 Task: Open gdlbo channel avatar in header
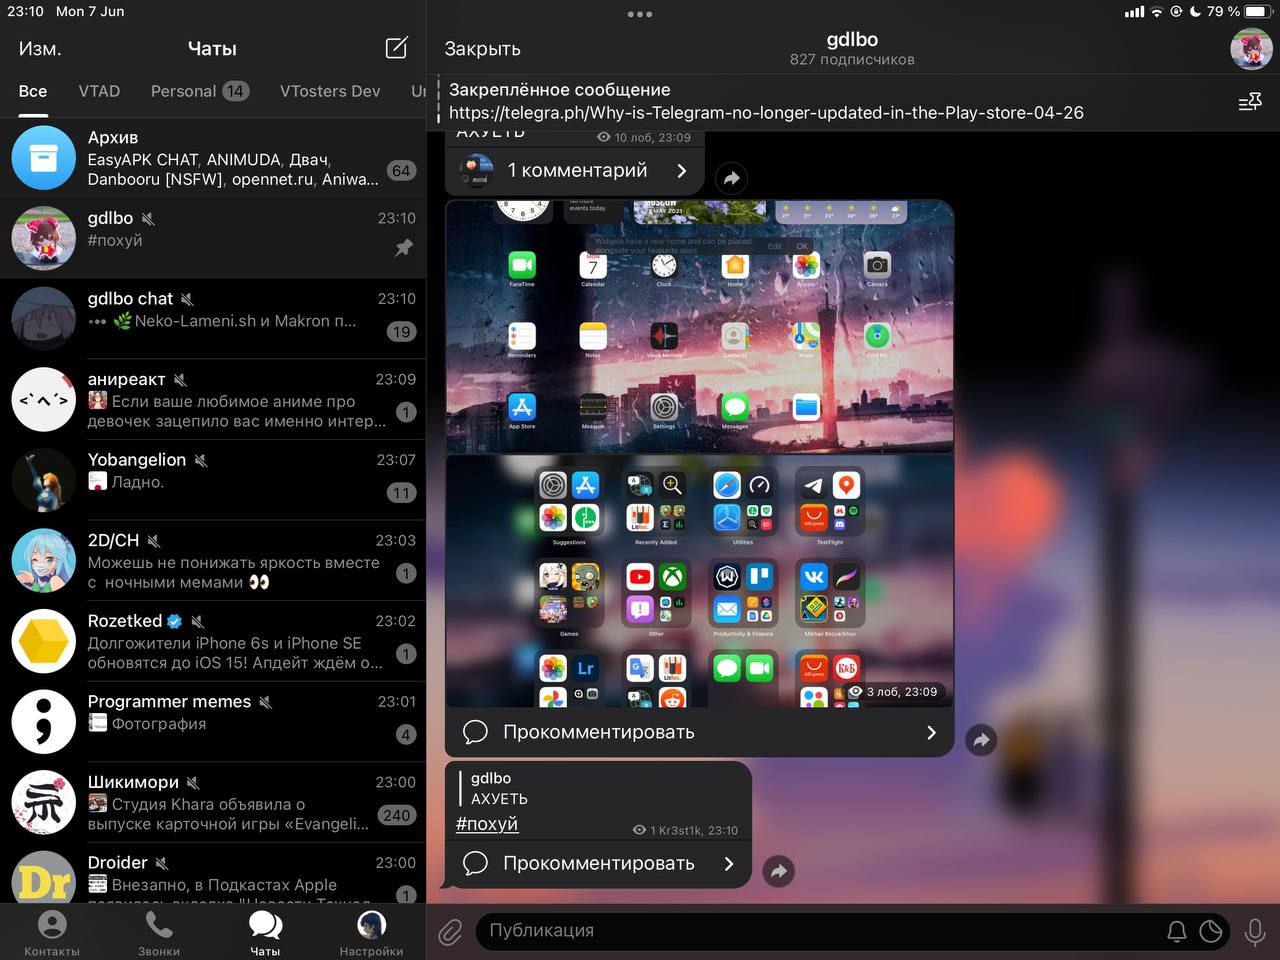click(1251, 49)
